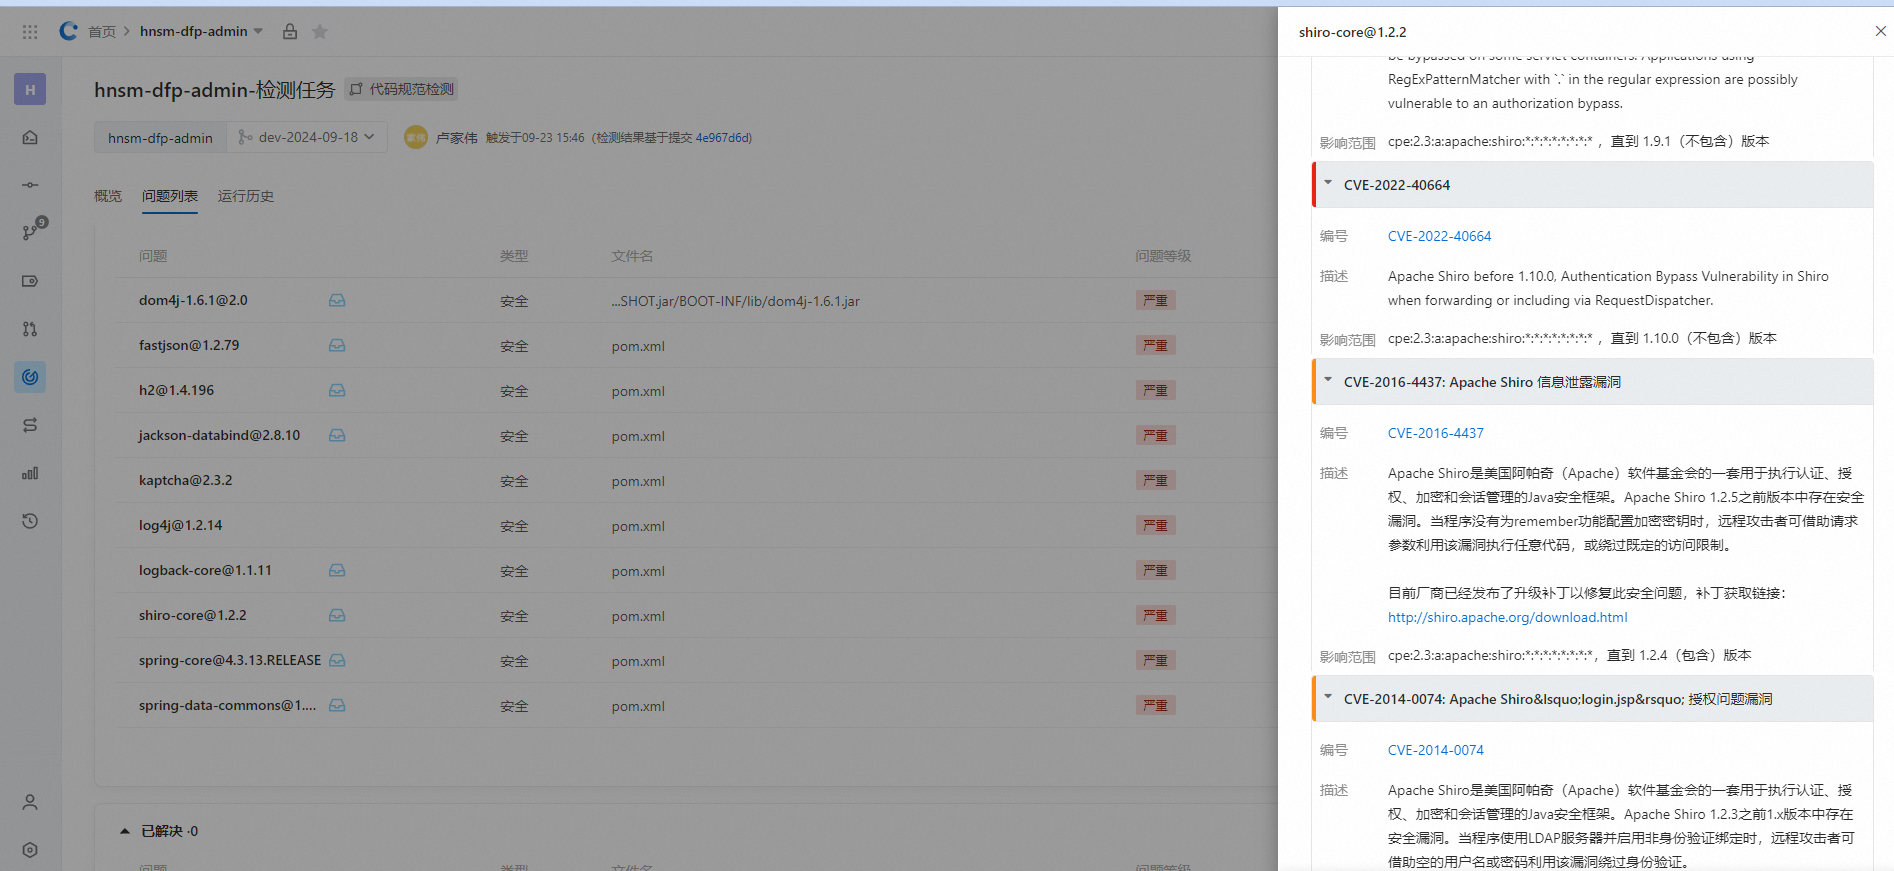Open the statistics bar chart icon
The image size is (1894, 871).
[x=30, y=473]
